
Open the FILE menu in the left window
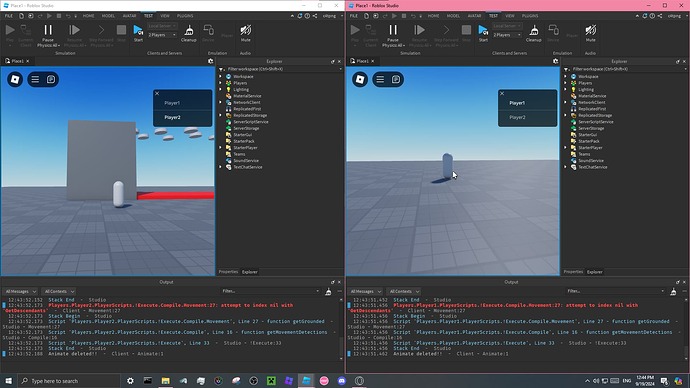[9, 16]
